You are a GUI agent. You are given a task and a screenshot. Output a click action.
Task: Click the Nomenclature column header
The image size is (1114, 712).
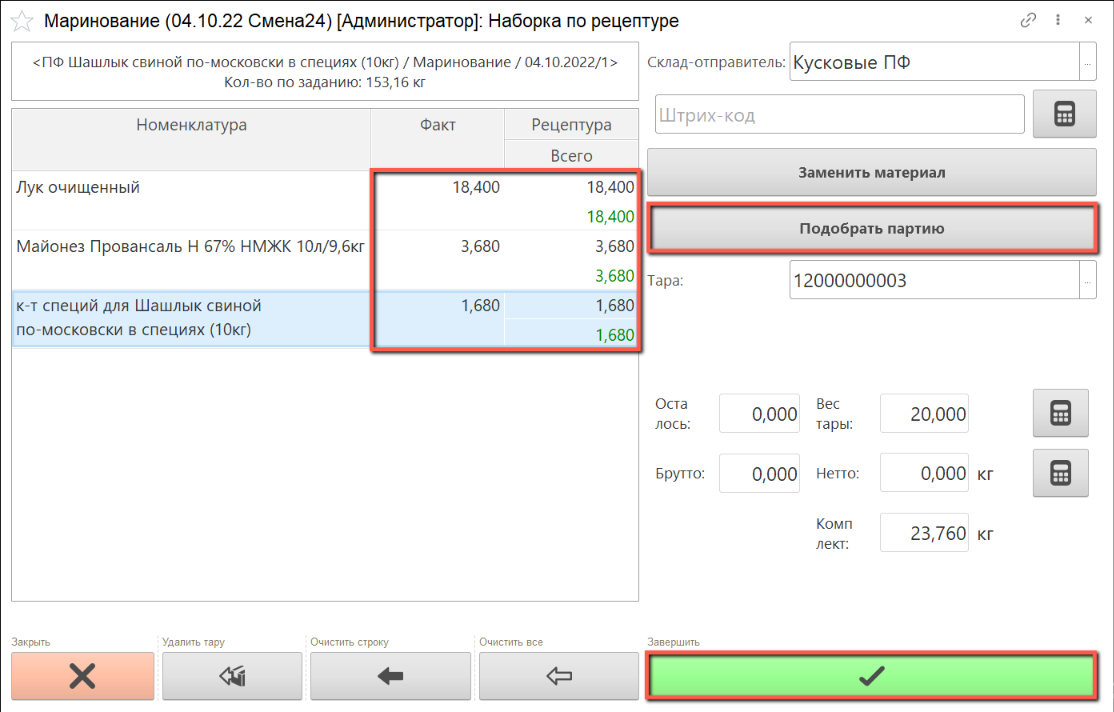191,125
